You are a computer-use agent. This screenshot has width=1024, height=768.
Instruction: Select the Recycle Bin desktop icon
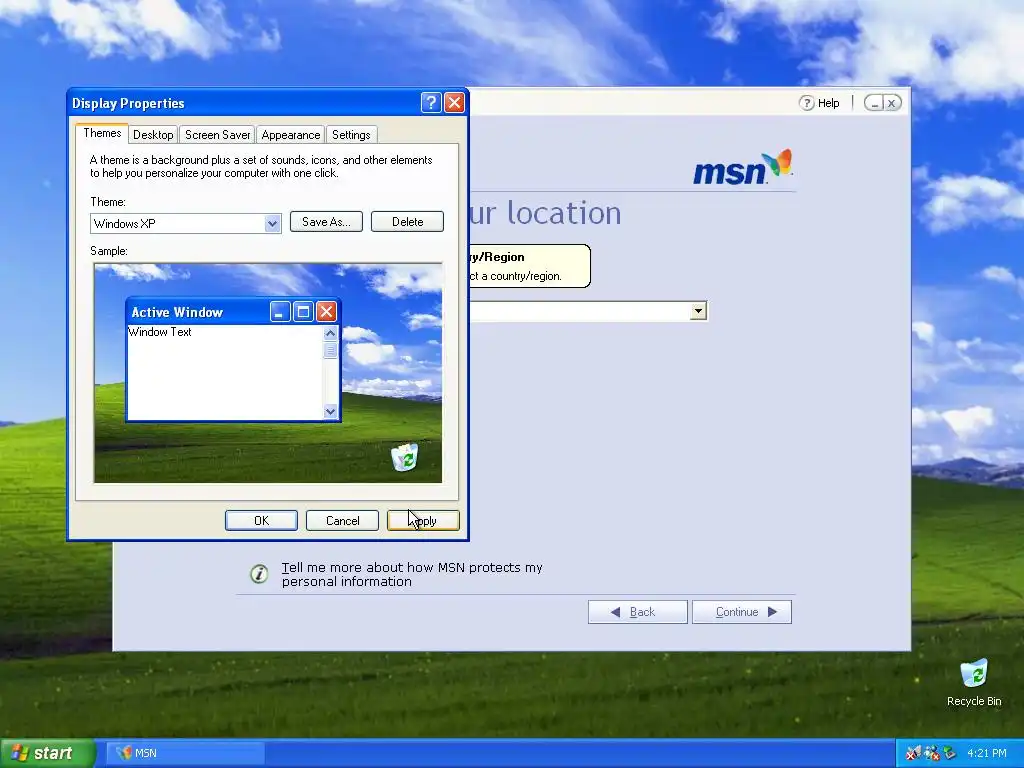tap(974, 682)
